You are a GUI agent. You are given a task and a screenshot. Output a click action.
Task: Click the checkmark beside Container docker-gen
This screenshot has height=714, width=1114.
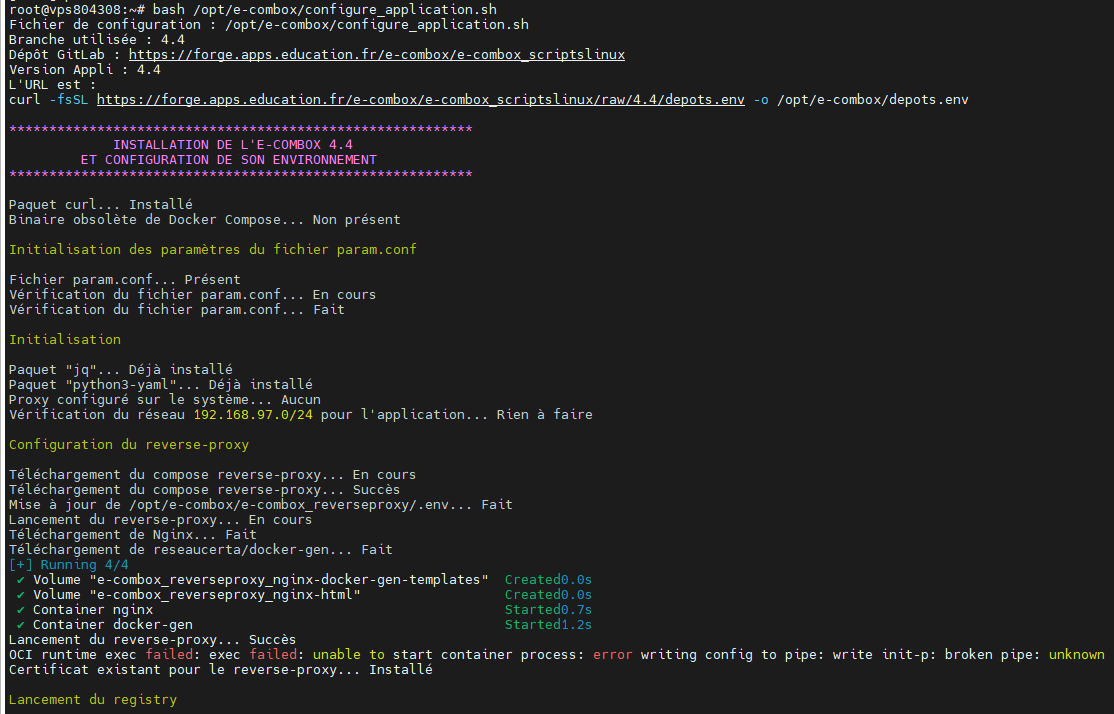(x=21, y=625)
